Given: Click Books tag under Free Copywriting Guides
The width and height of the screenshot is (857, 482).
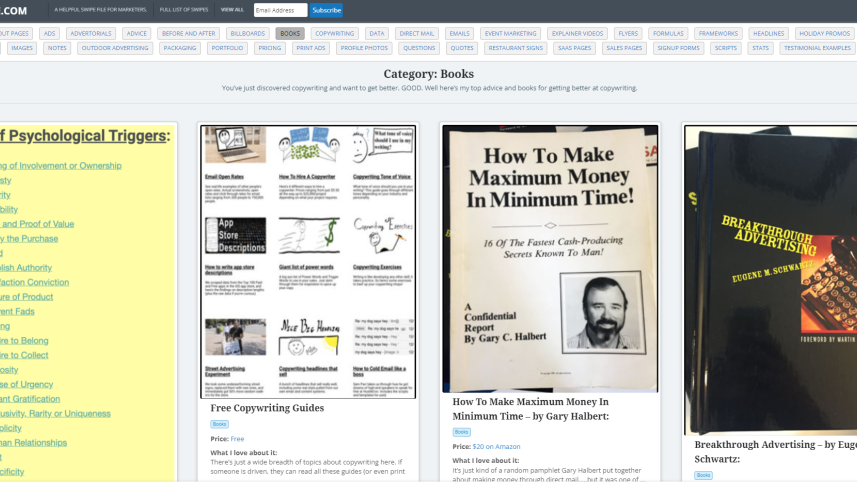Looking at the screenshot, I should 219,424.
